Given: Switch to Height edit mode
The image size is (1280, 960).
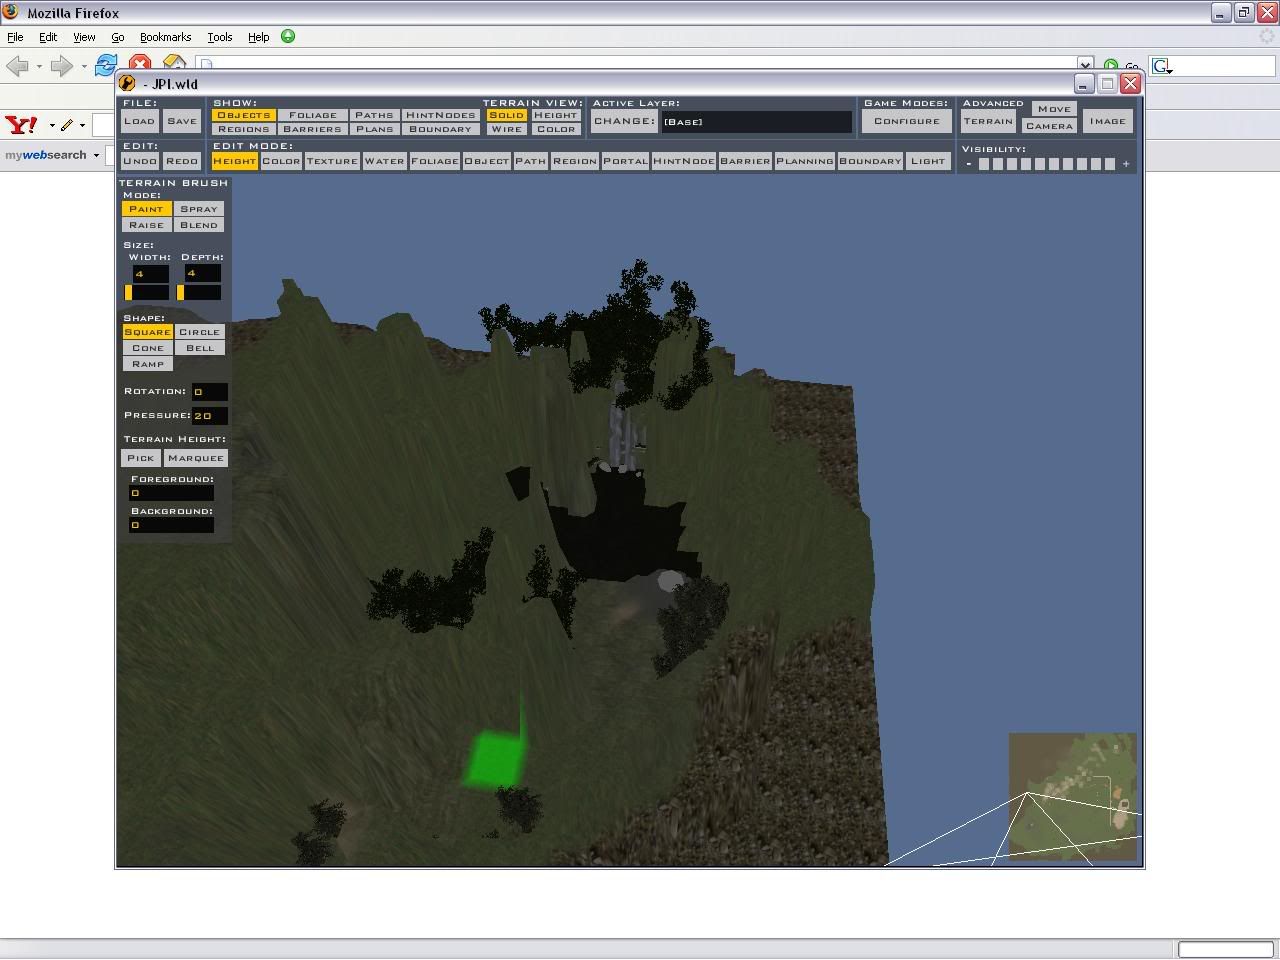Looking at the screenshot, I should click(234, 161).
